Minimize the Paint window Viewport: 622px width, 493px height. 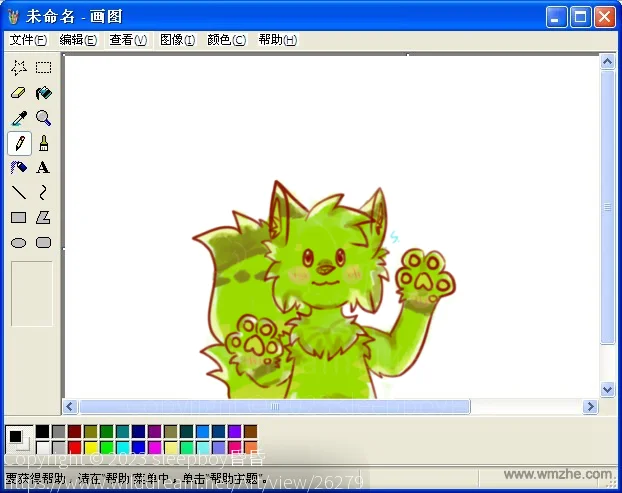556,17
